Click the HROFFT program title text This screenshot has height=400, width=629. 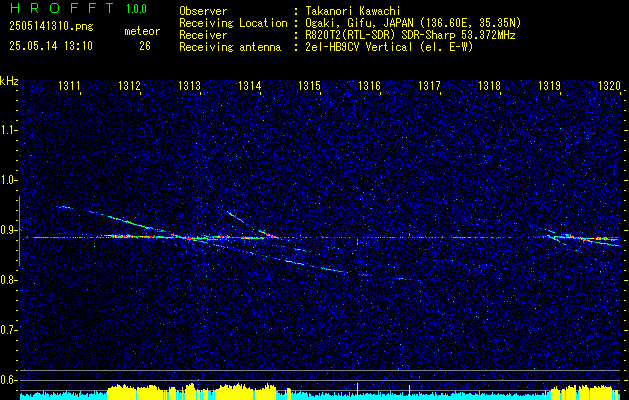tap(62, 8)
